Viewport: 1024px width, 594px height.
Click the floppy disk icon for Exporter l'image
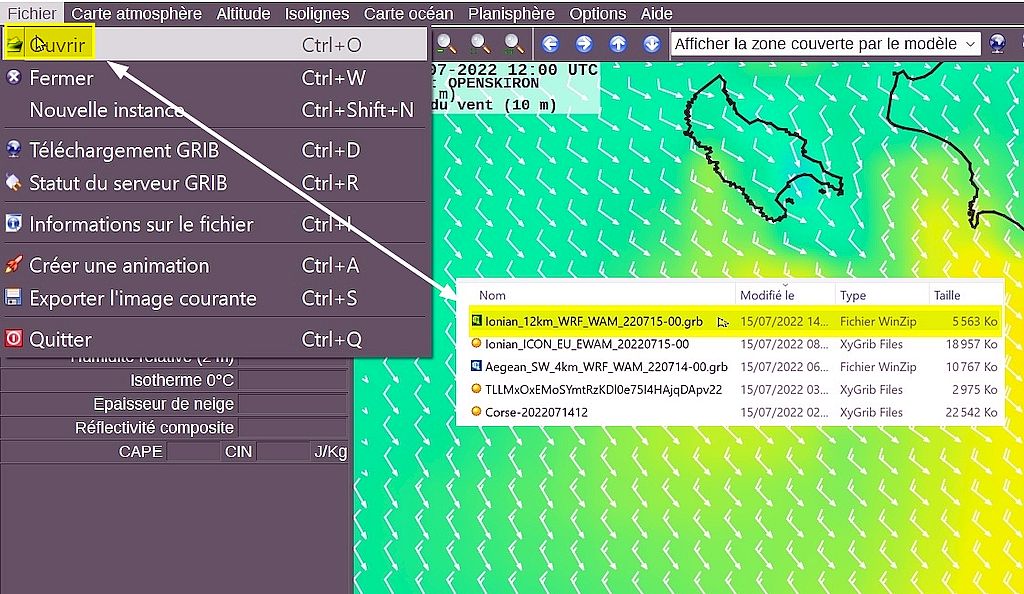pyautogui.click(x=14, y=298)
